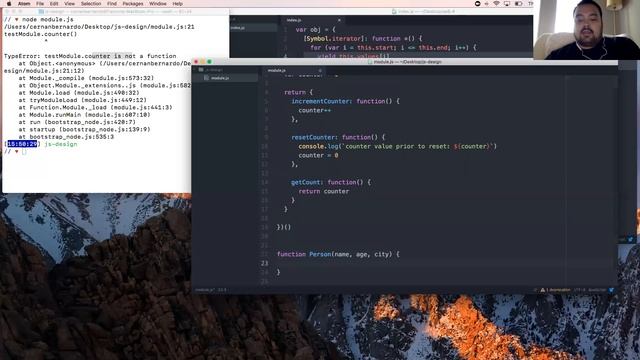
Task: Click the Twitter bird icon at desktop edge
Action: [x=631, y=240]
